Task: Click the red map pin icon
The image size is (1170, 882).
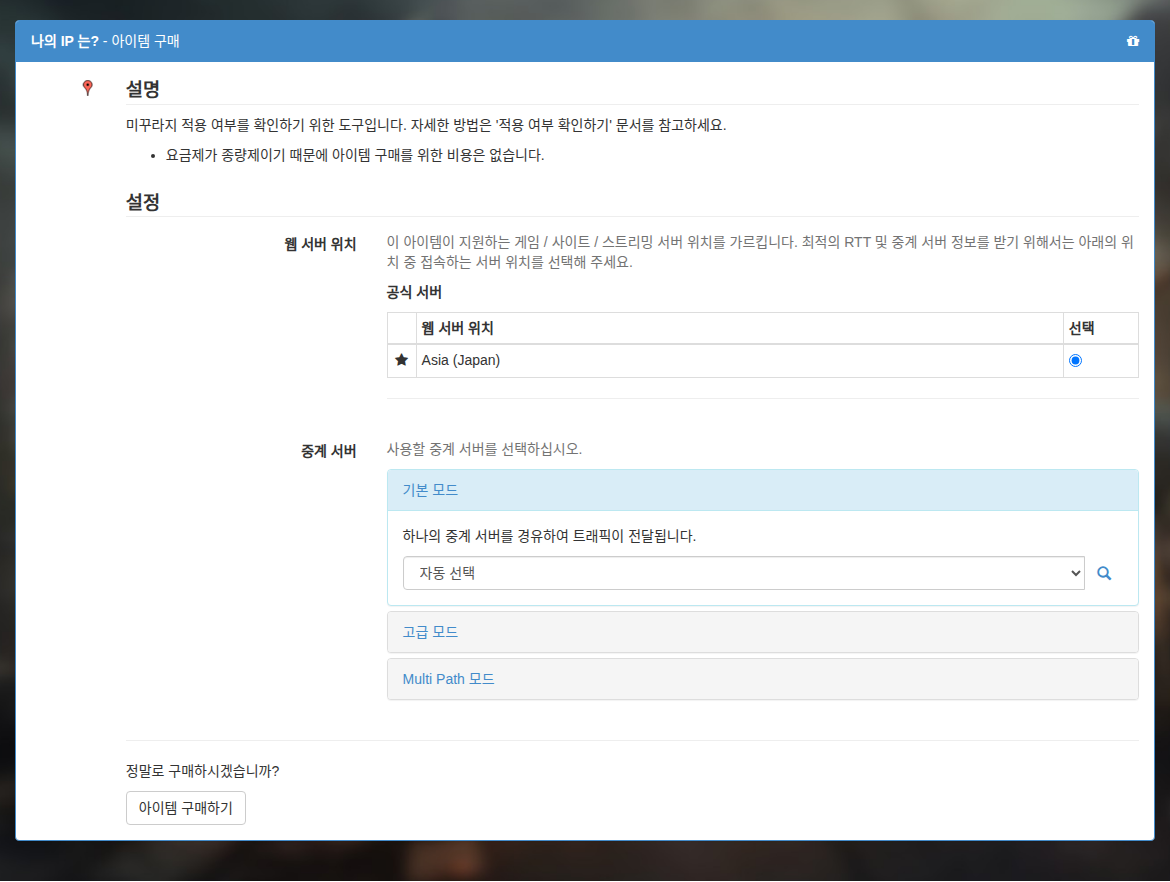Action: 87,88
